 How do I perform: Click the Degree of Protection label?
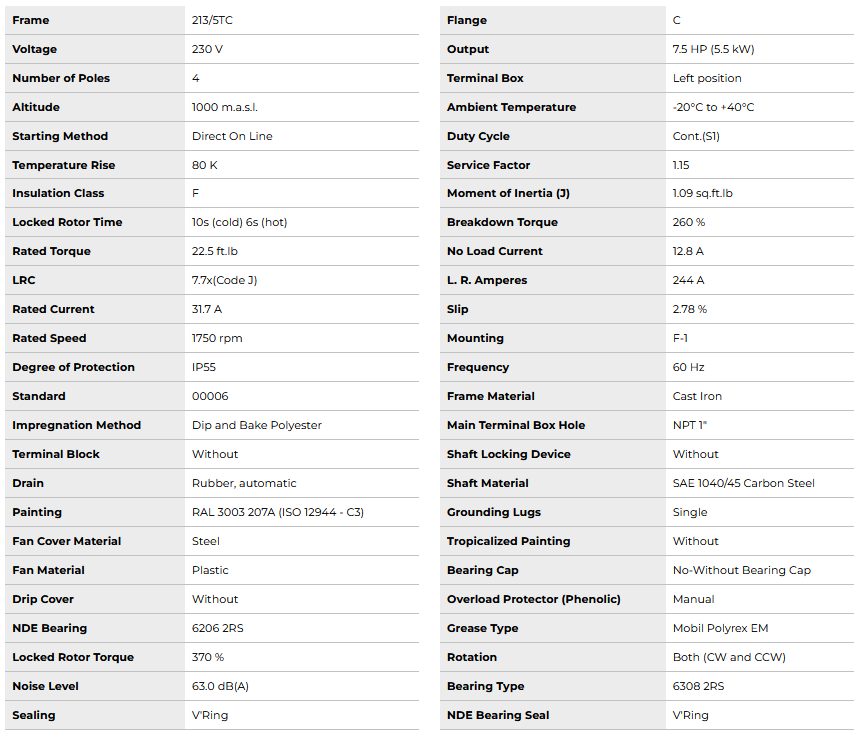73,367
